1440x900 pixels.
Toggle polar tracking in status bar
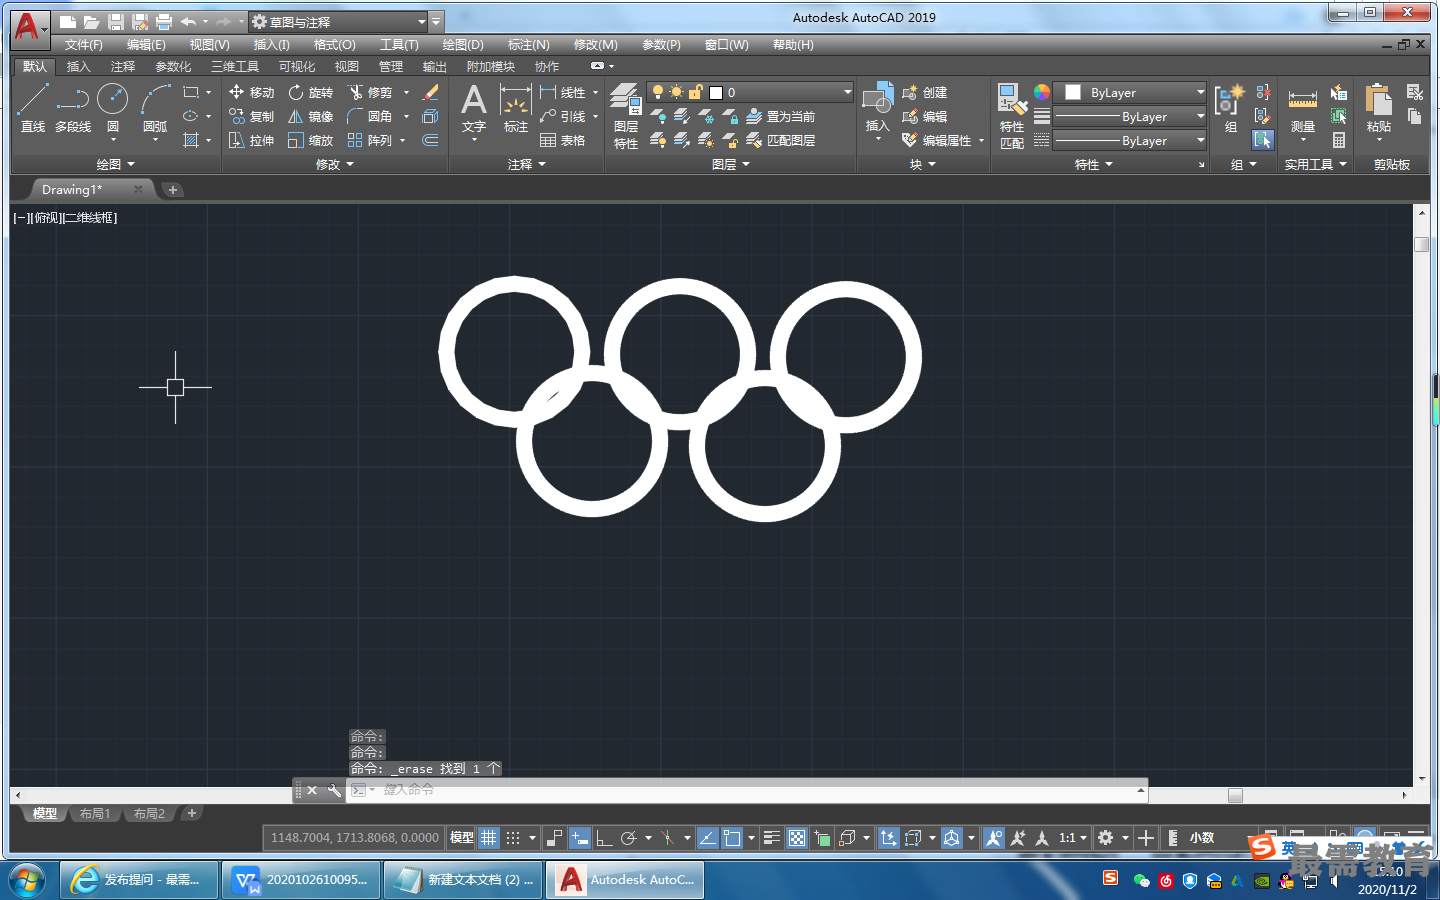pyautogui.click(x=629, y=838)
